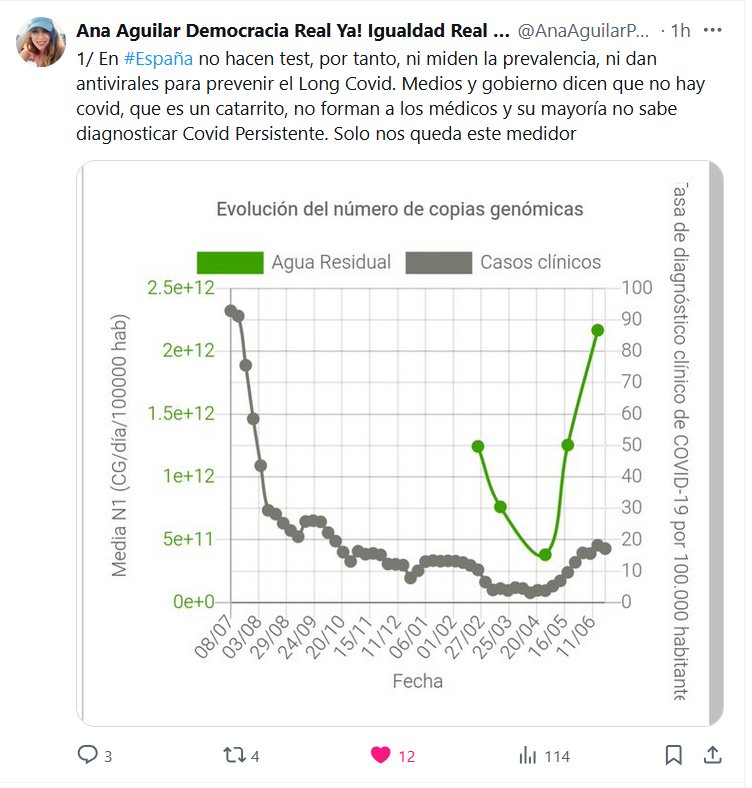Open Ana Aguilar's profile avatar
752x788 pixels.
(x=41, y=42)
